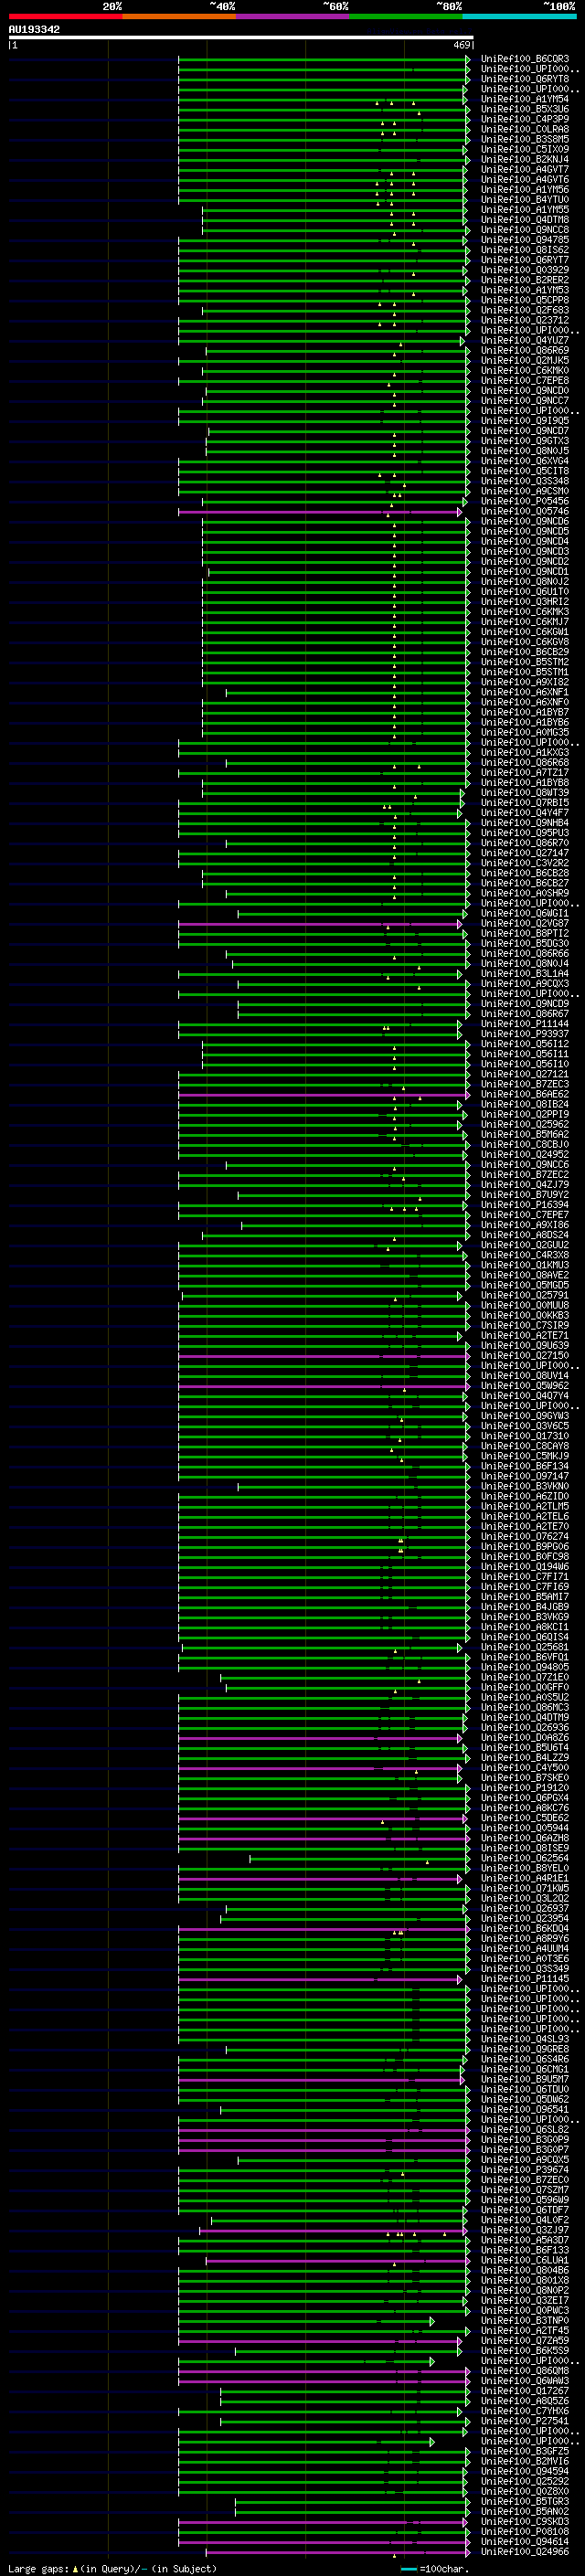Open hit UniRef100_A1YM54
Viewport: 585px width, 2576px height.
click(525, 99)
